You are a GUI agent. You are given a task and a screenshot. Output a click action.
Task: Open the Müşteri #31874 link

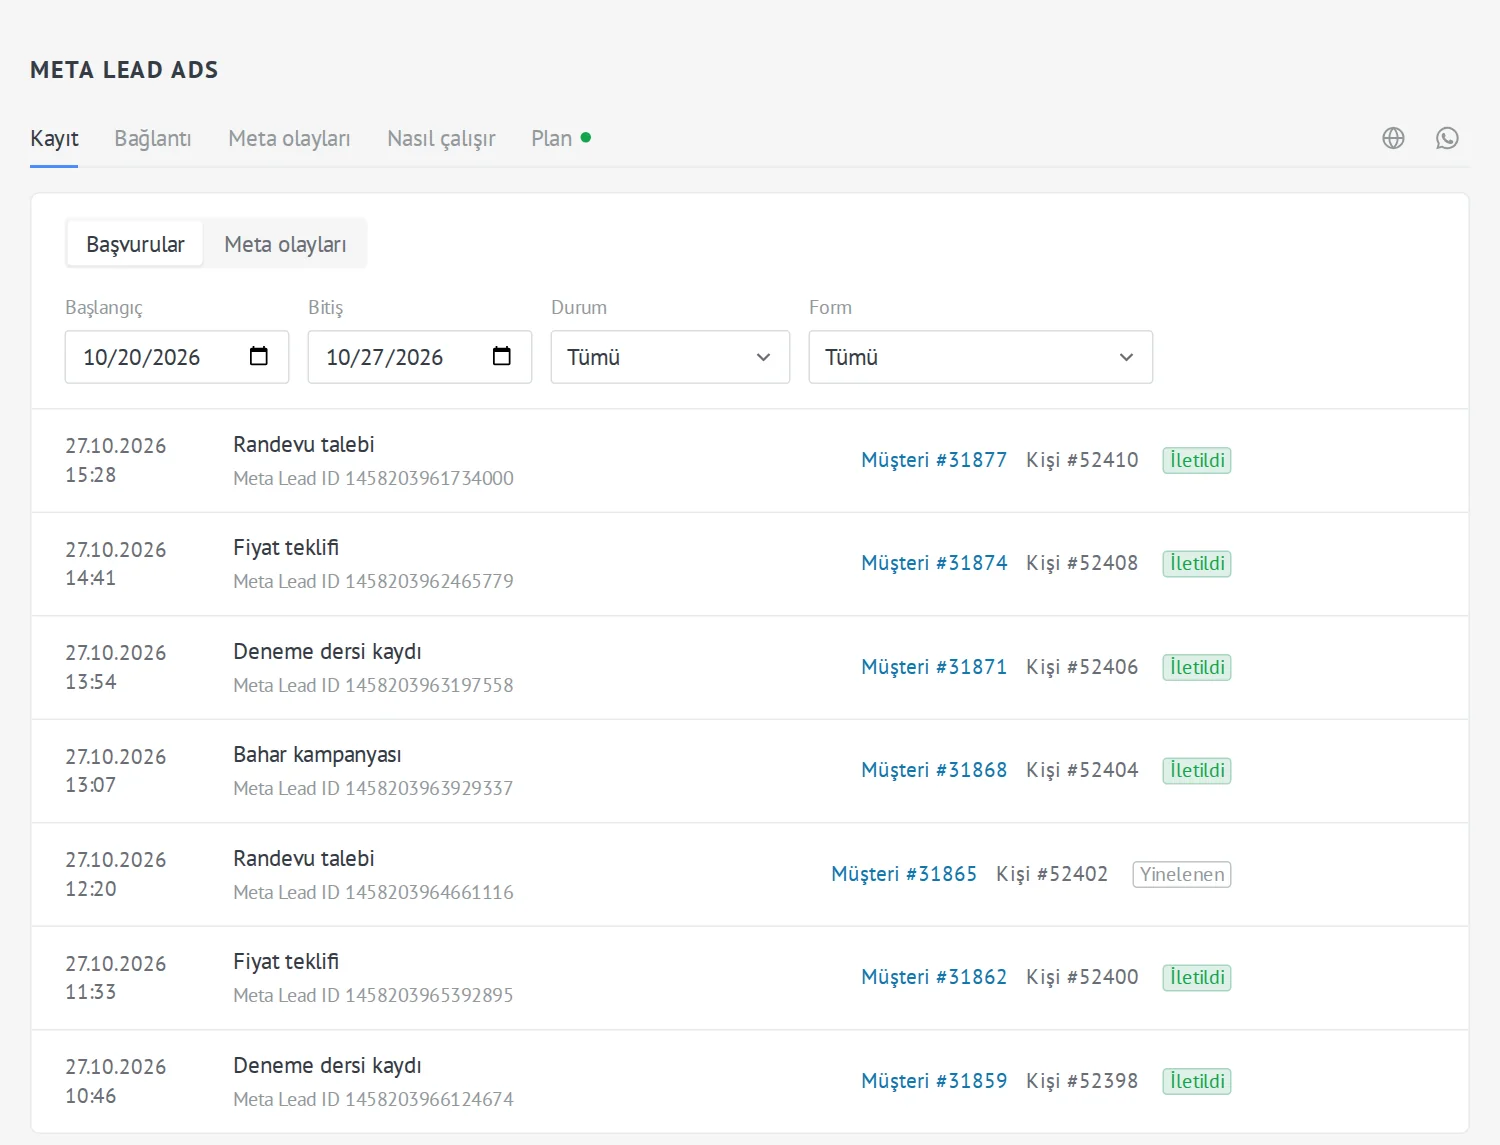coord(934,563)
